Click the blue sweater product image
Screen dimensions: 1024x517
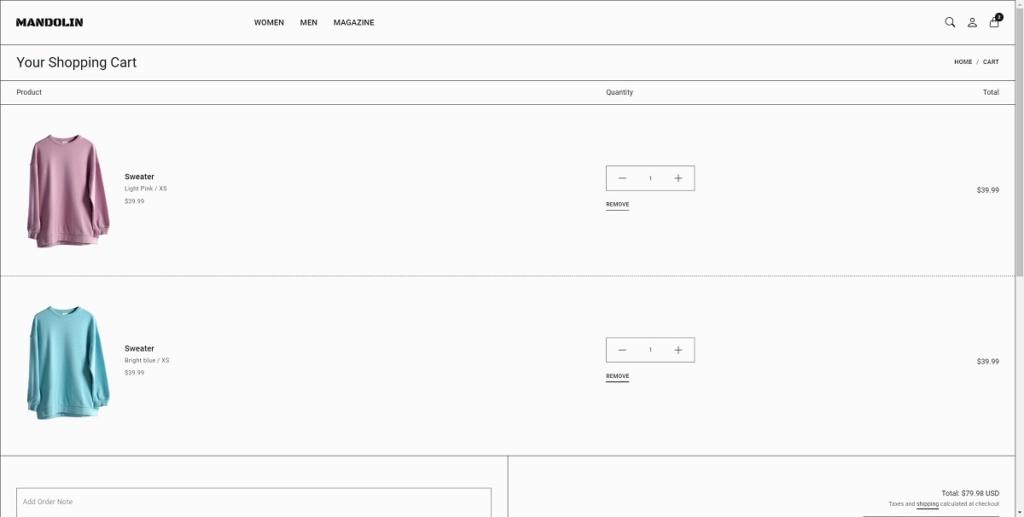point(68,362)
